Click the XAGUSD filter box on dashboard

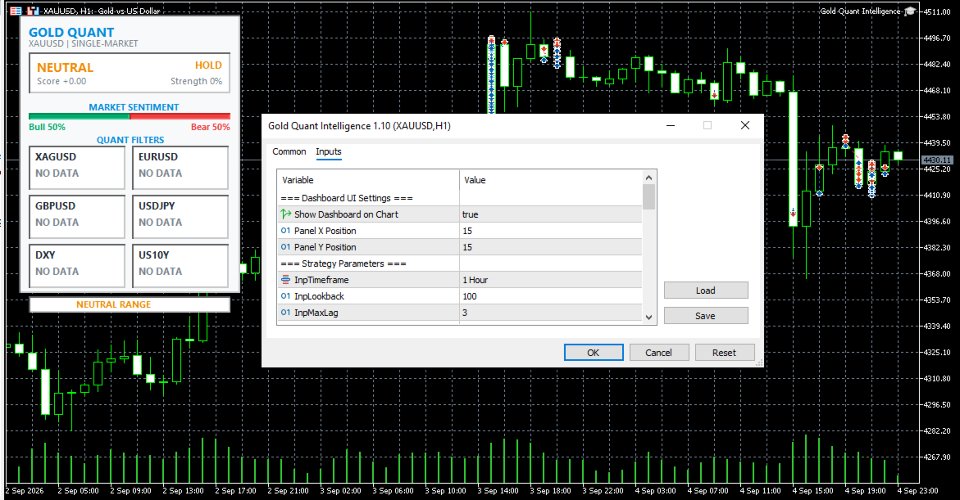pyautogui.click(x=77, y=167)
